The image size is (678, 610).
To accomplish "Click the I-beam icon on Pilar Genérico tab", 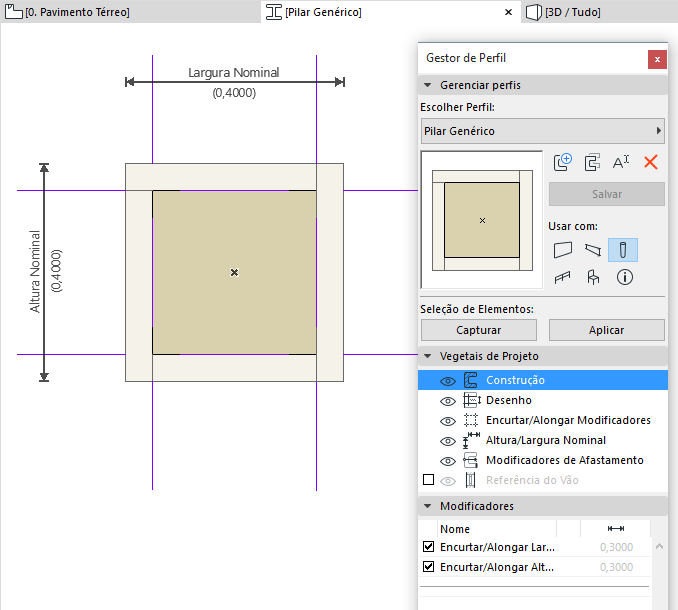I will (273, 12).
